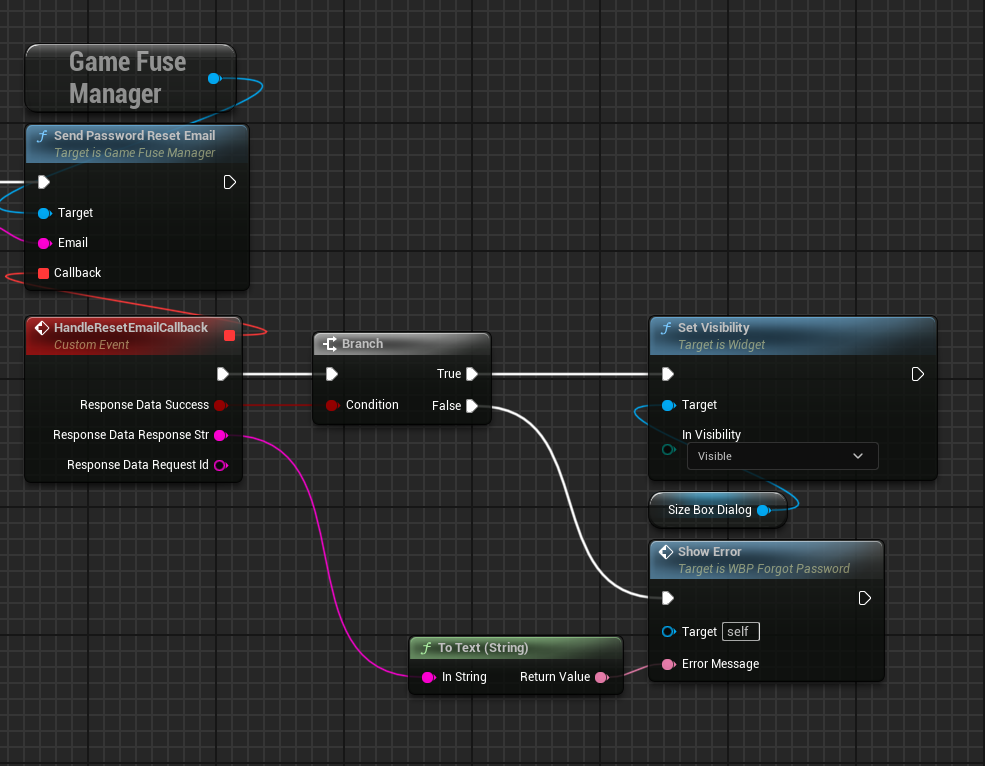Viewport: 985px width, 766px height.
Task: Click the 'Callback' pin label
Action: (77, 273)
